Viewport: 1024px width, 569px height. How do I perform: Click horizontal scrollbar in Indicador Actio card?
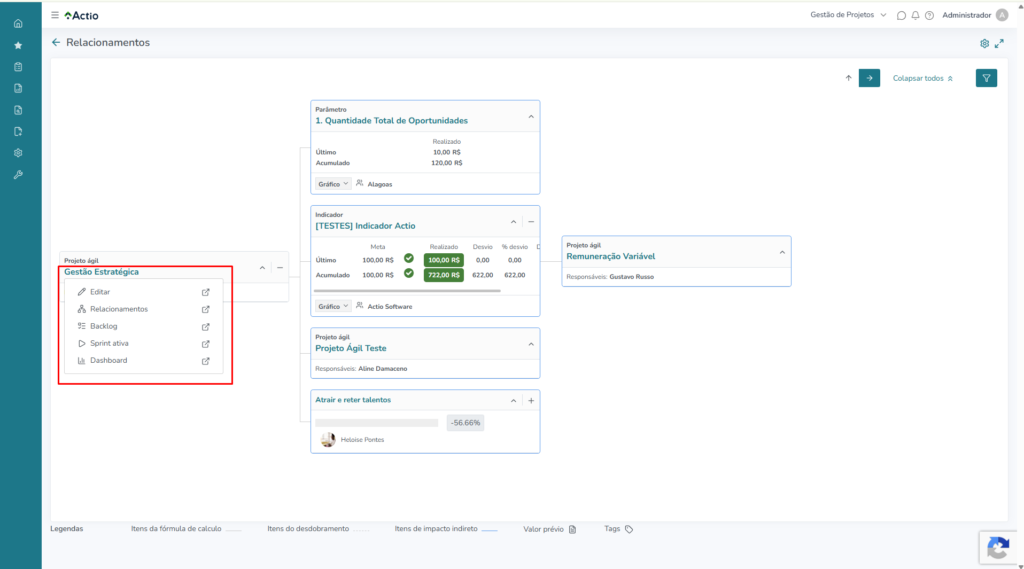(407, 291)
